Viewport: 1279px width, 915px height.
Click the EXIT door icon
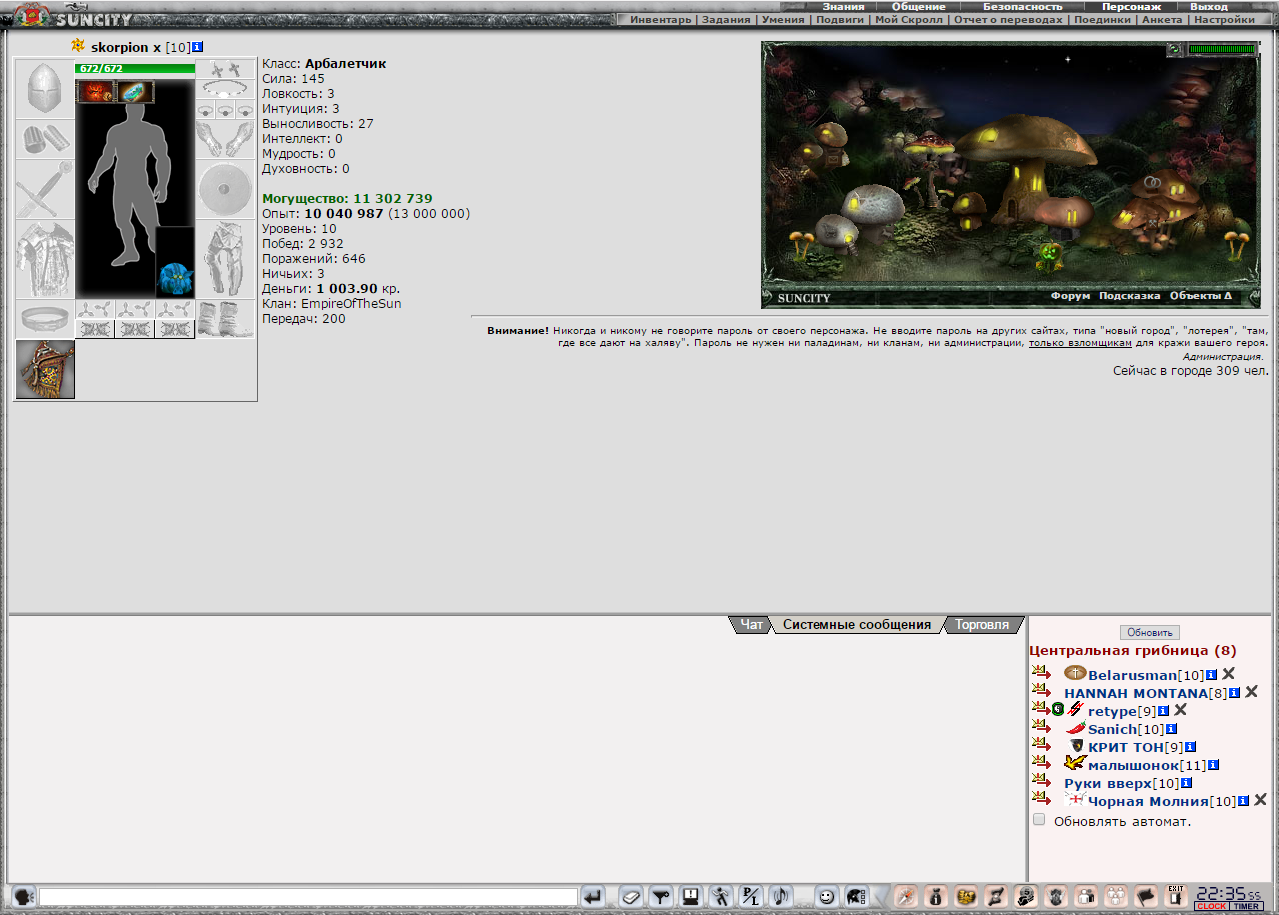[1175, 896]
